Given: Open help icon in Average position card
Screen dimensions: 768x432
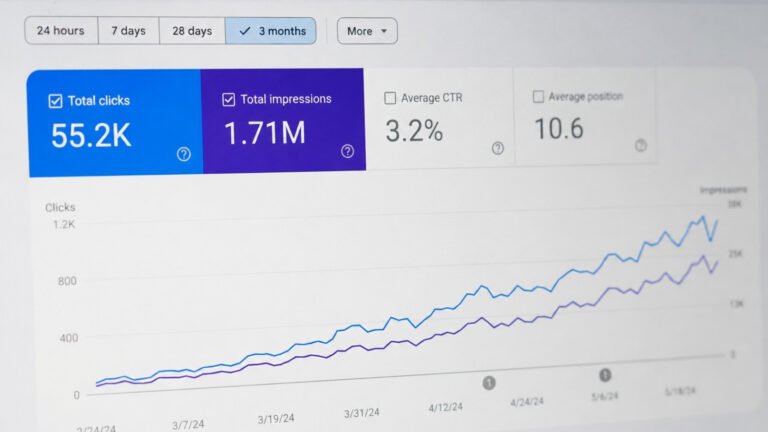Looking at the screenshot, I should tap(641, 145).
